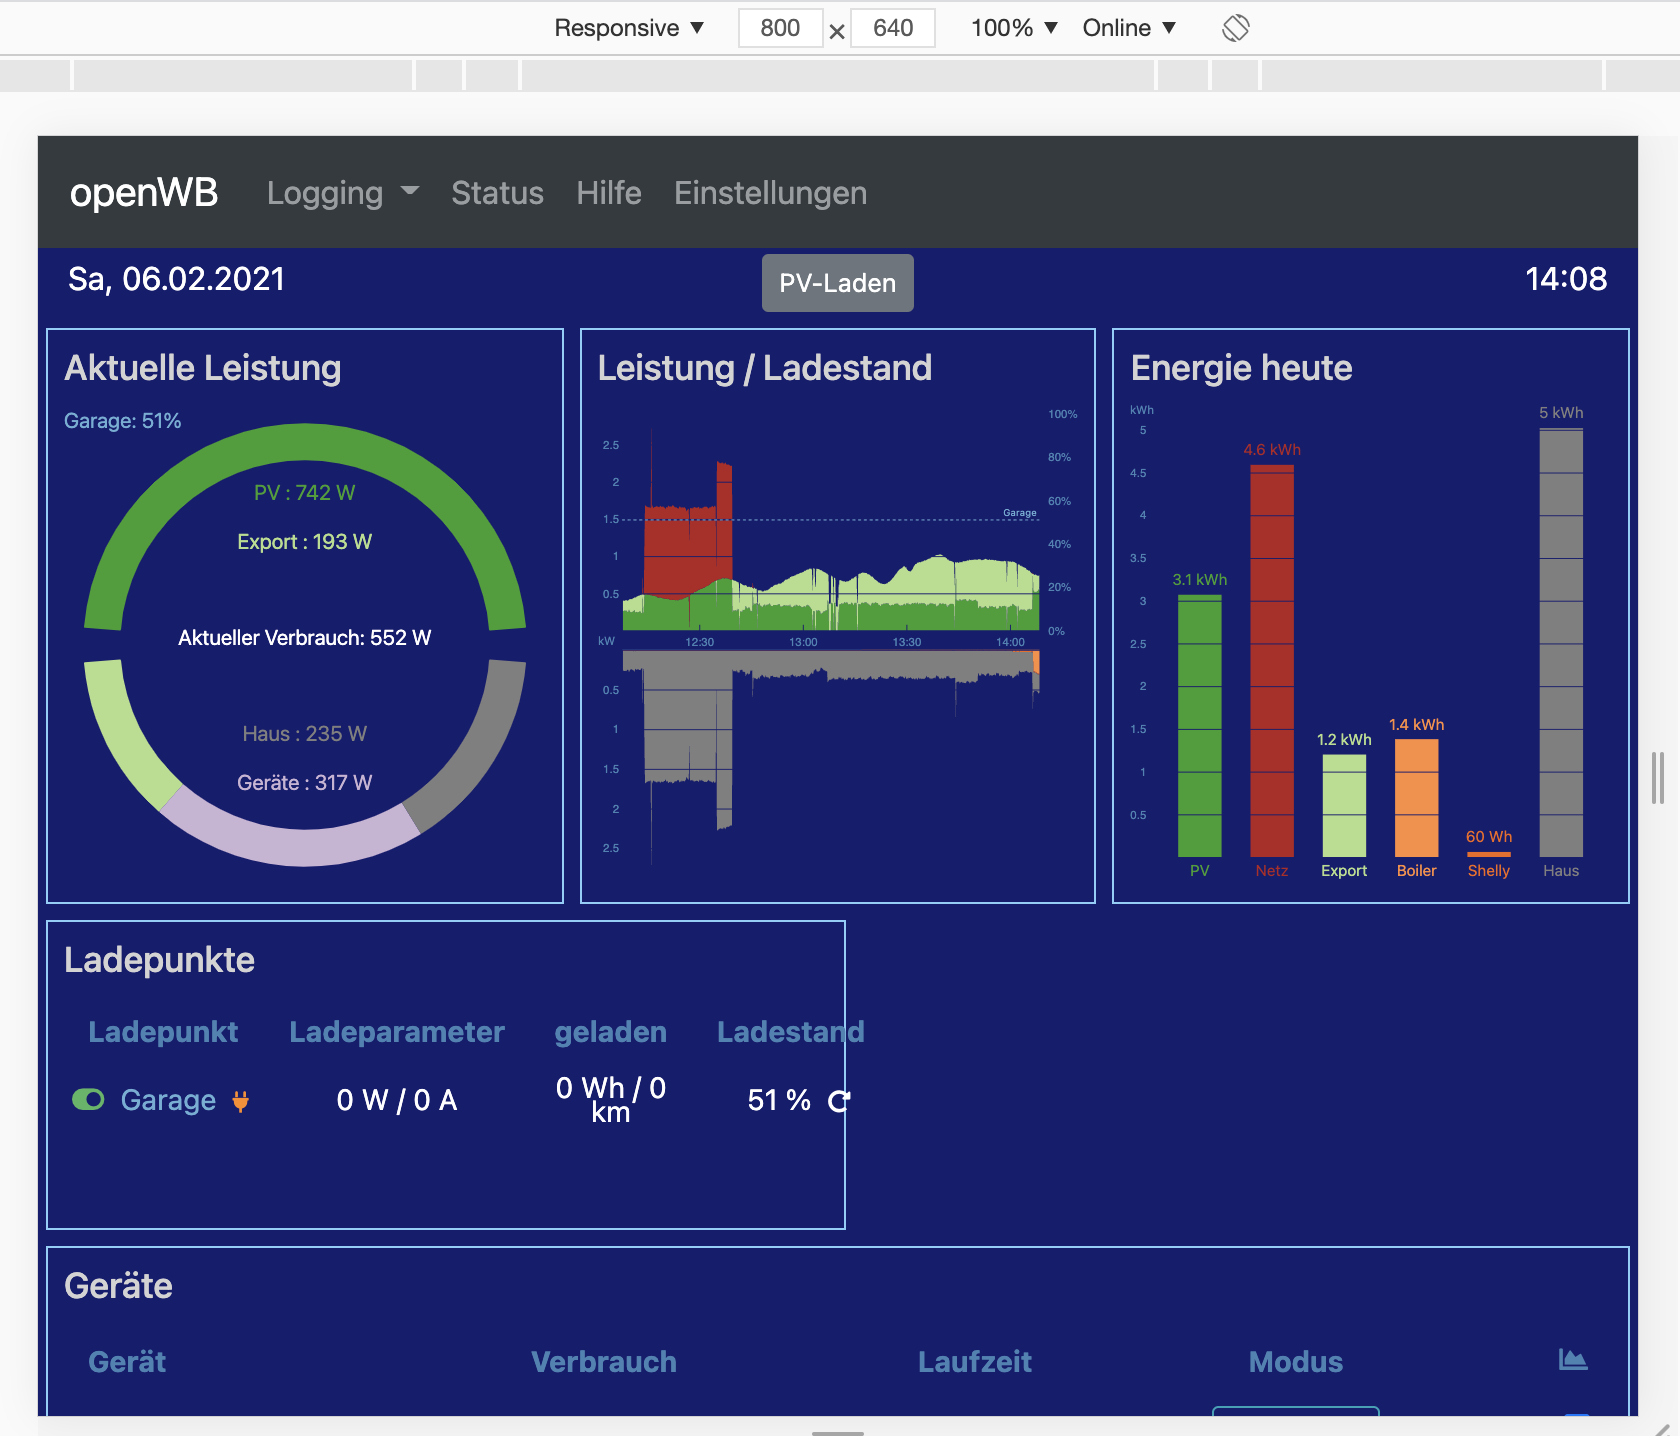This screenshot has height=1436, width=1680.
Task: Refresh the Garage state of charge
Action: tap(838, 1101)
